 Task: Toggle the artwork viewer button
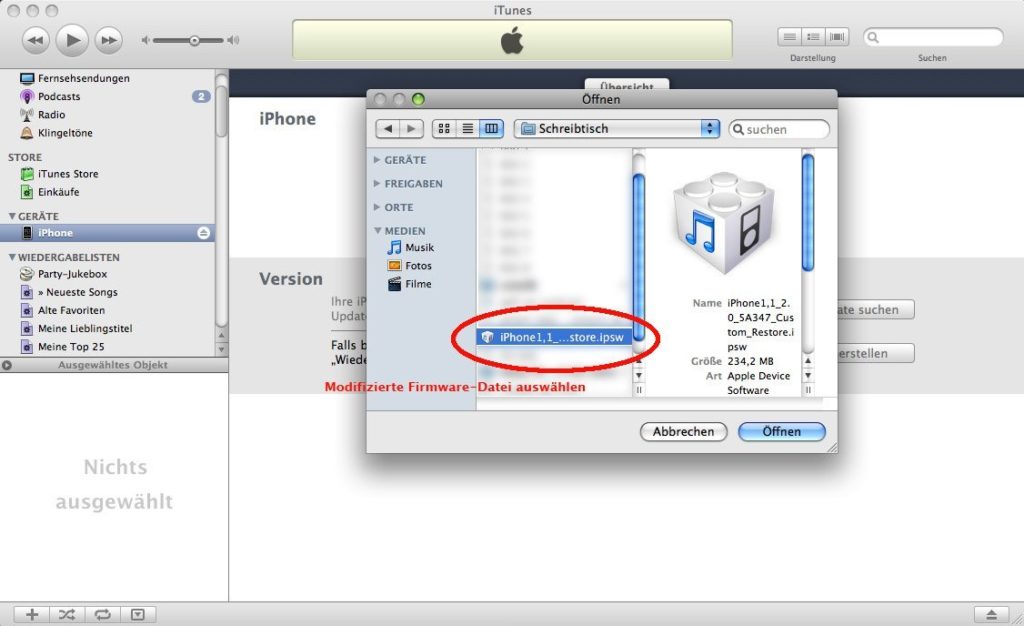[138, 614]
